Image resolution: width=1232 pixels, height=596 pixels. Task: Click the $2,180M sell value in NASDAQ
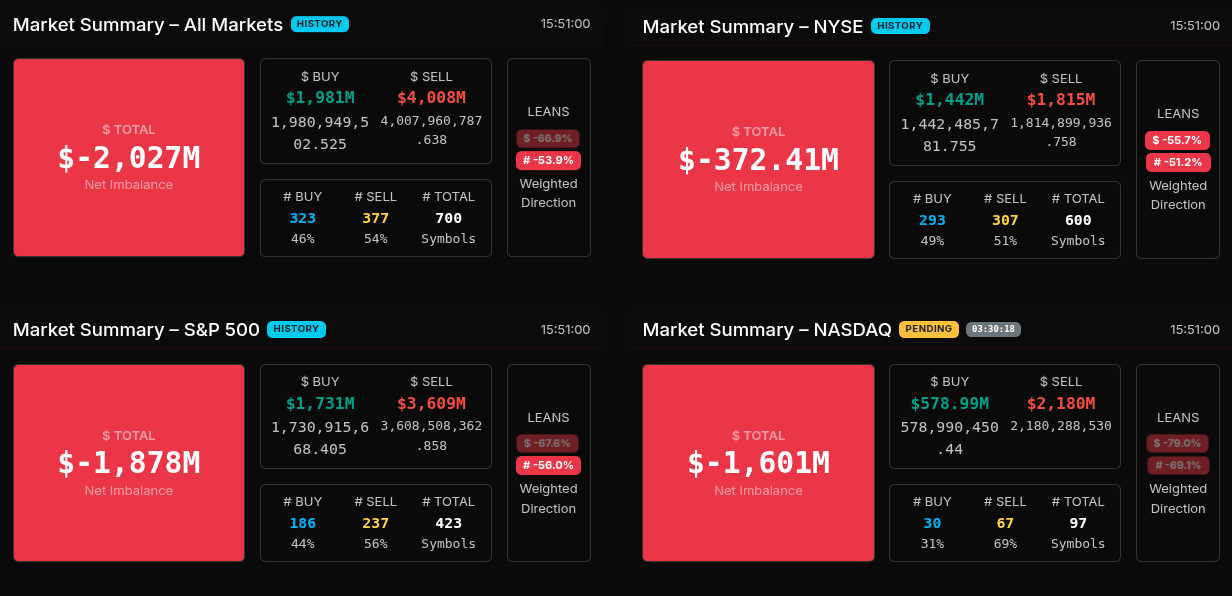click(x=1060, y=403)
